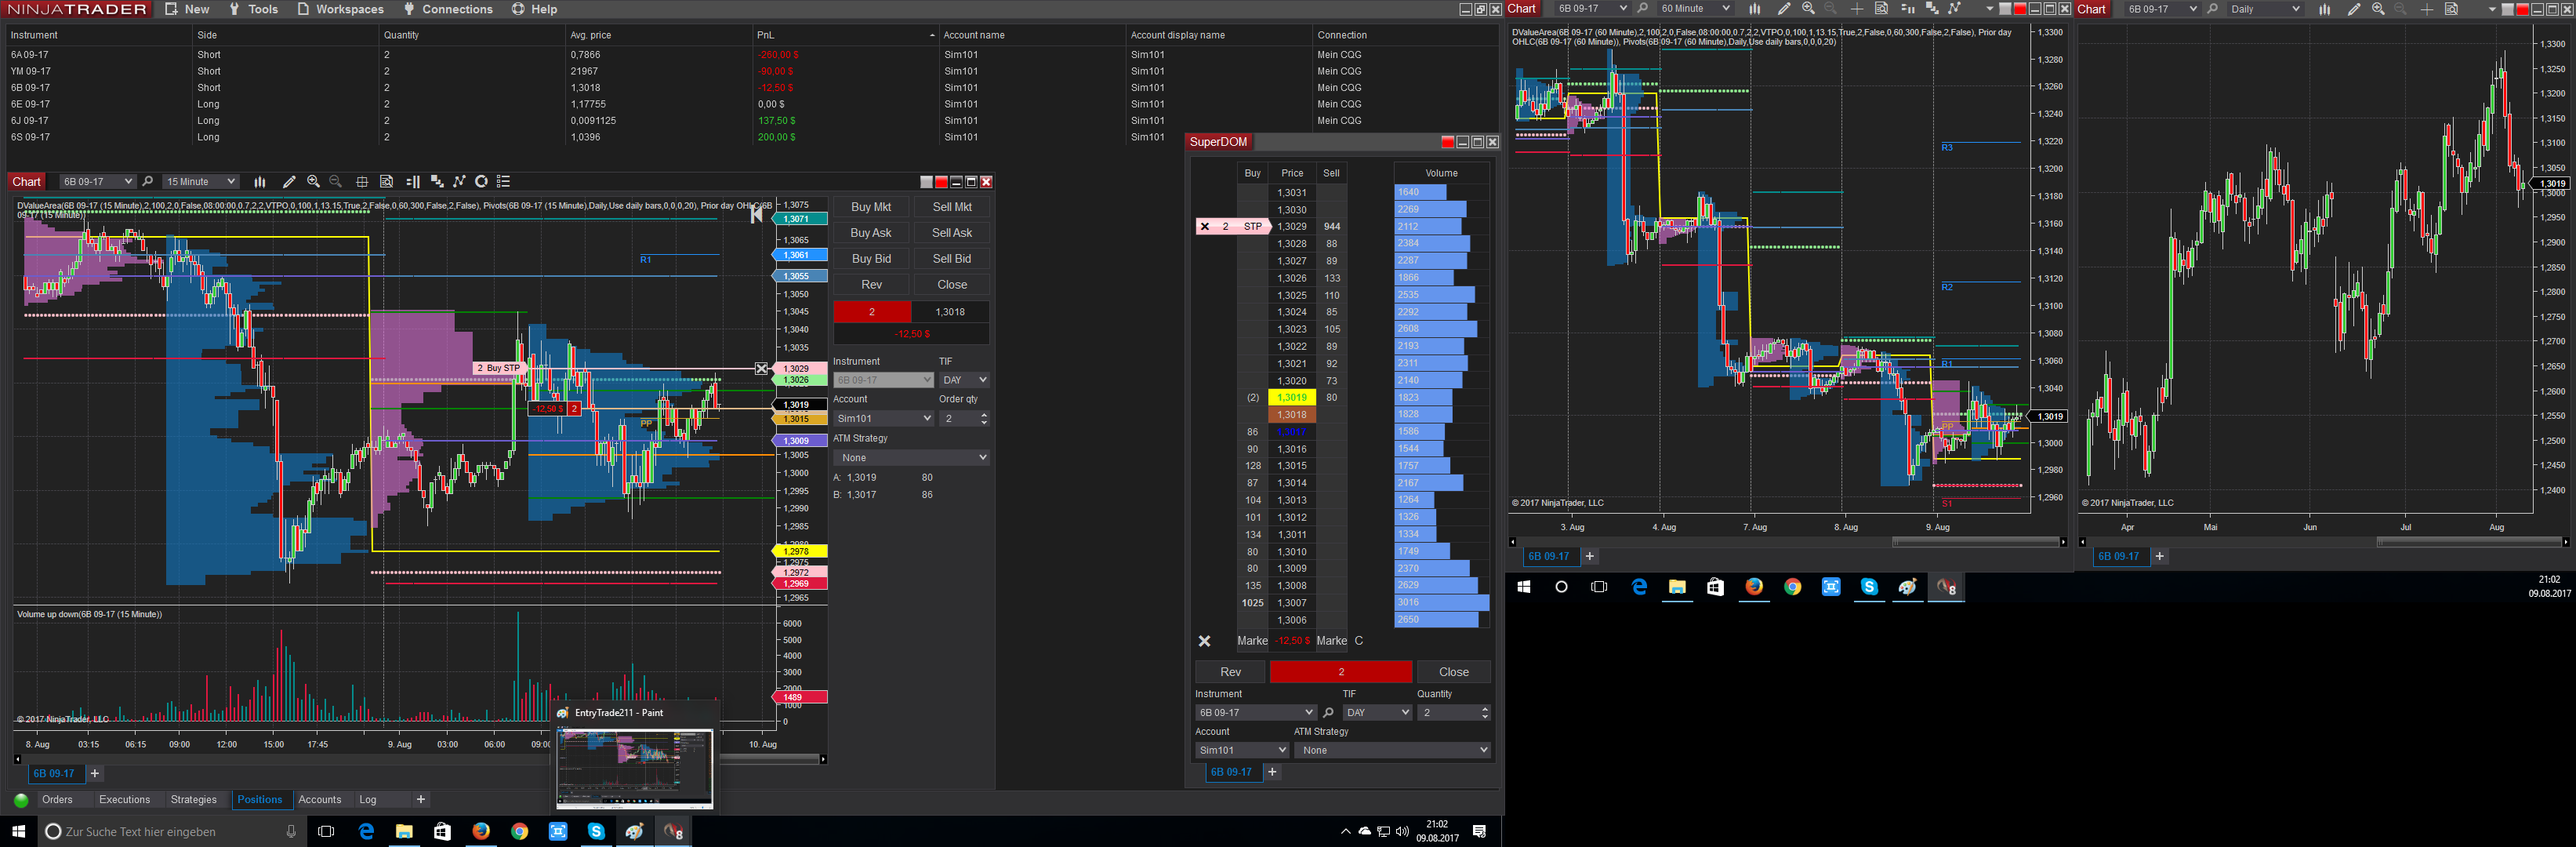Viewport: 2576px width, 847px height.
Task: Click Sell Mkt in chart trader
Action: pos(952,207)
